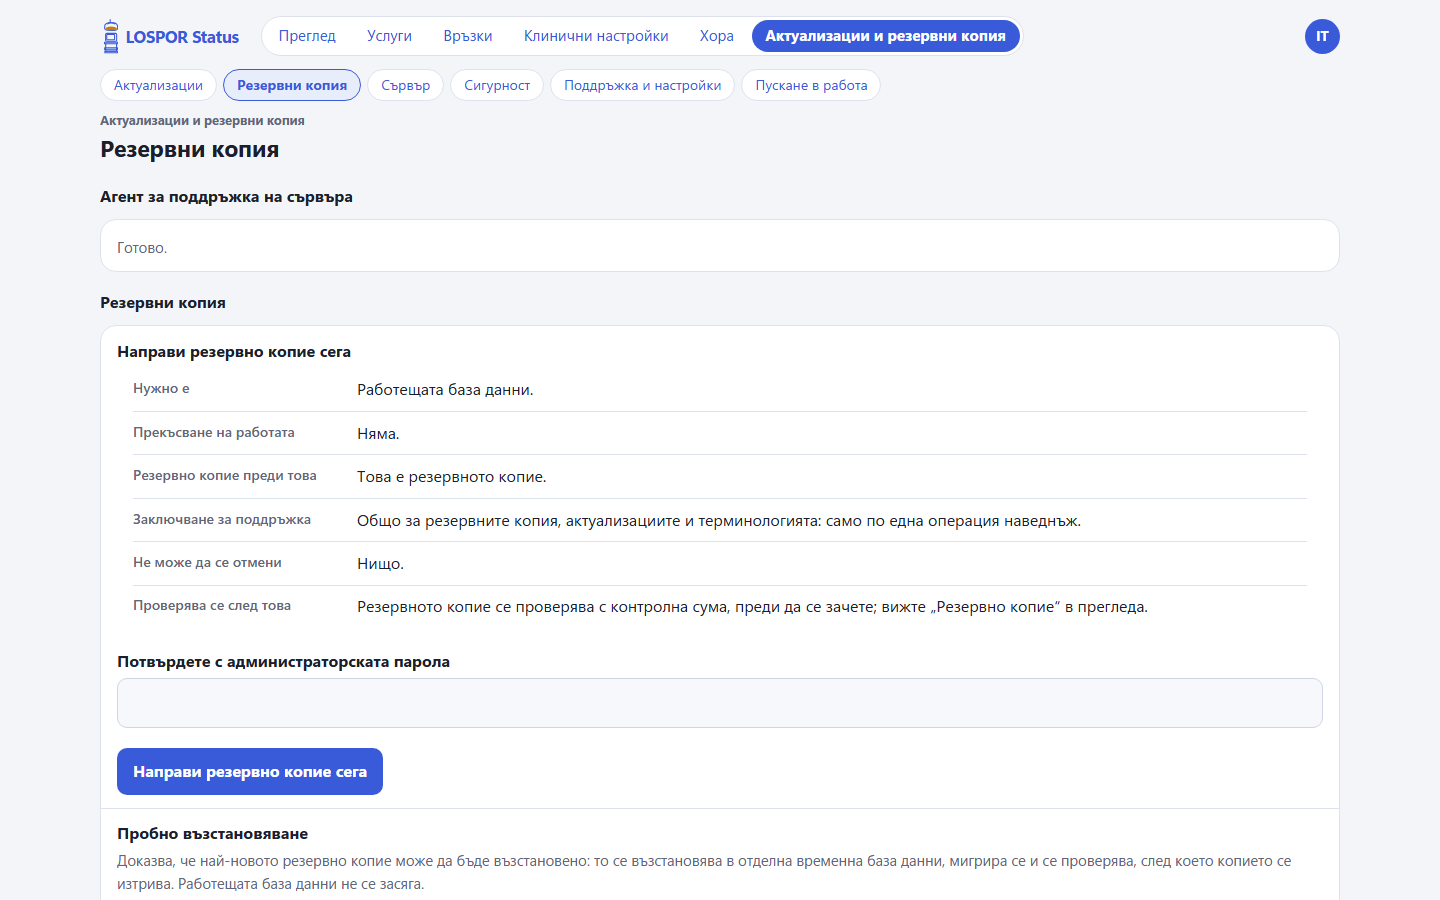Select Актуализации и резервни копия nav pill

coord(885,36)
